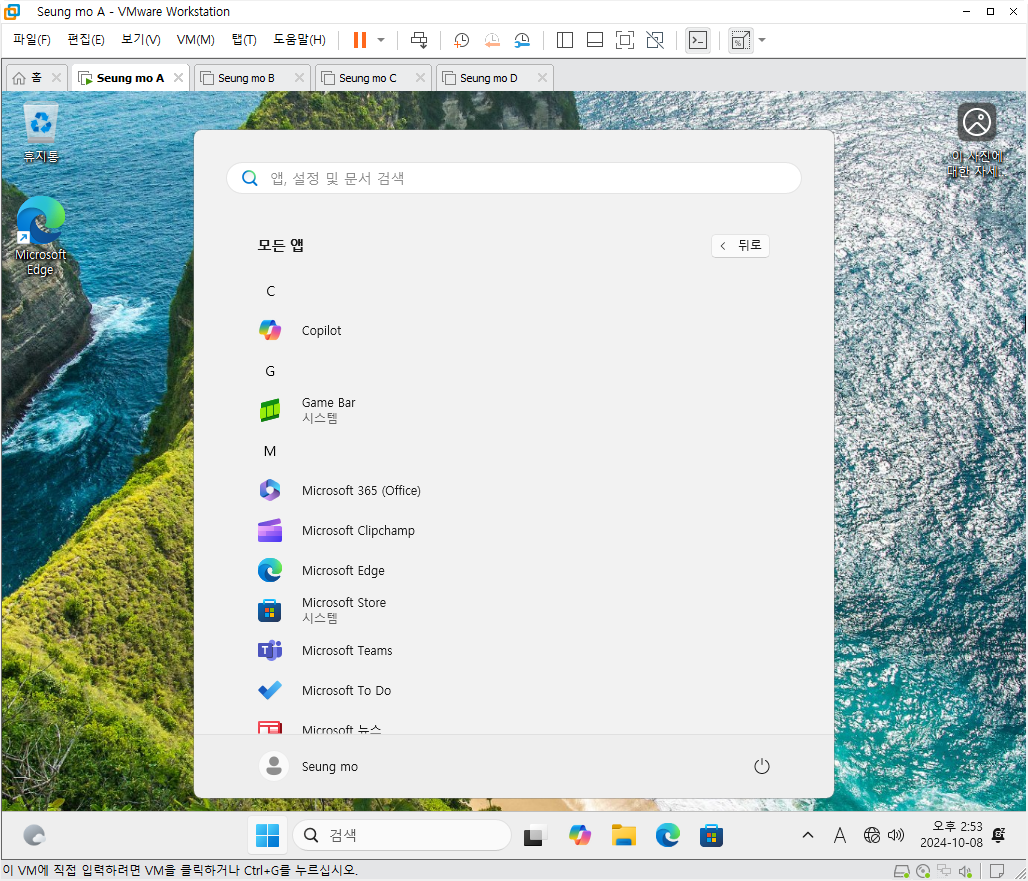Jump to letter G in app list
Viewport: 1028px width, 881px height.
pyautogui.click(x=270, y=371)
